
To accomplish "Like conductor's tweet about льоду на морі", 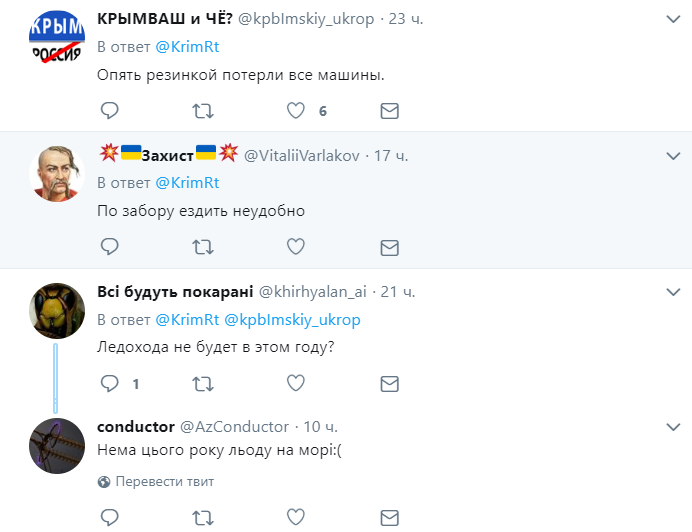I will coord(296,517).
